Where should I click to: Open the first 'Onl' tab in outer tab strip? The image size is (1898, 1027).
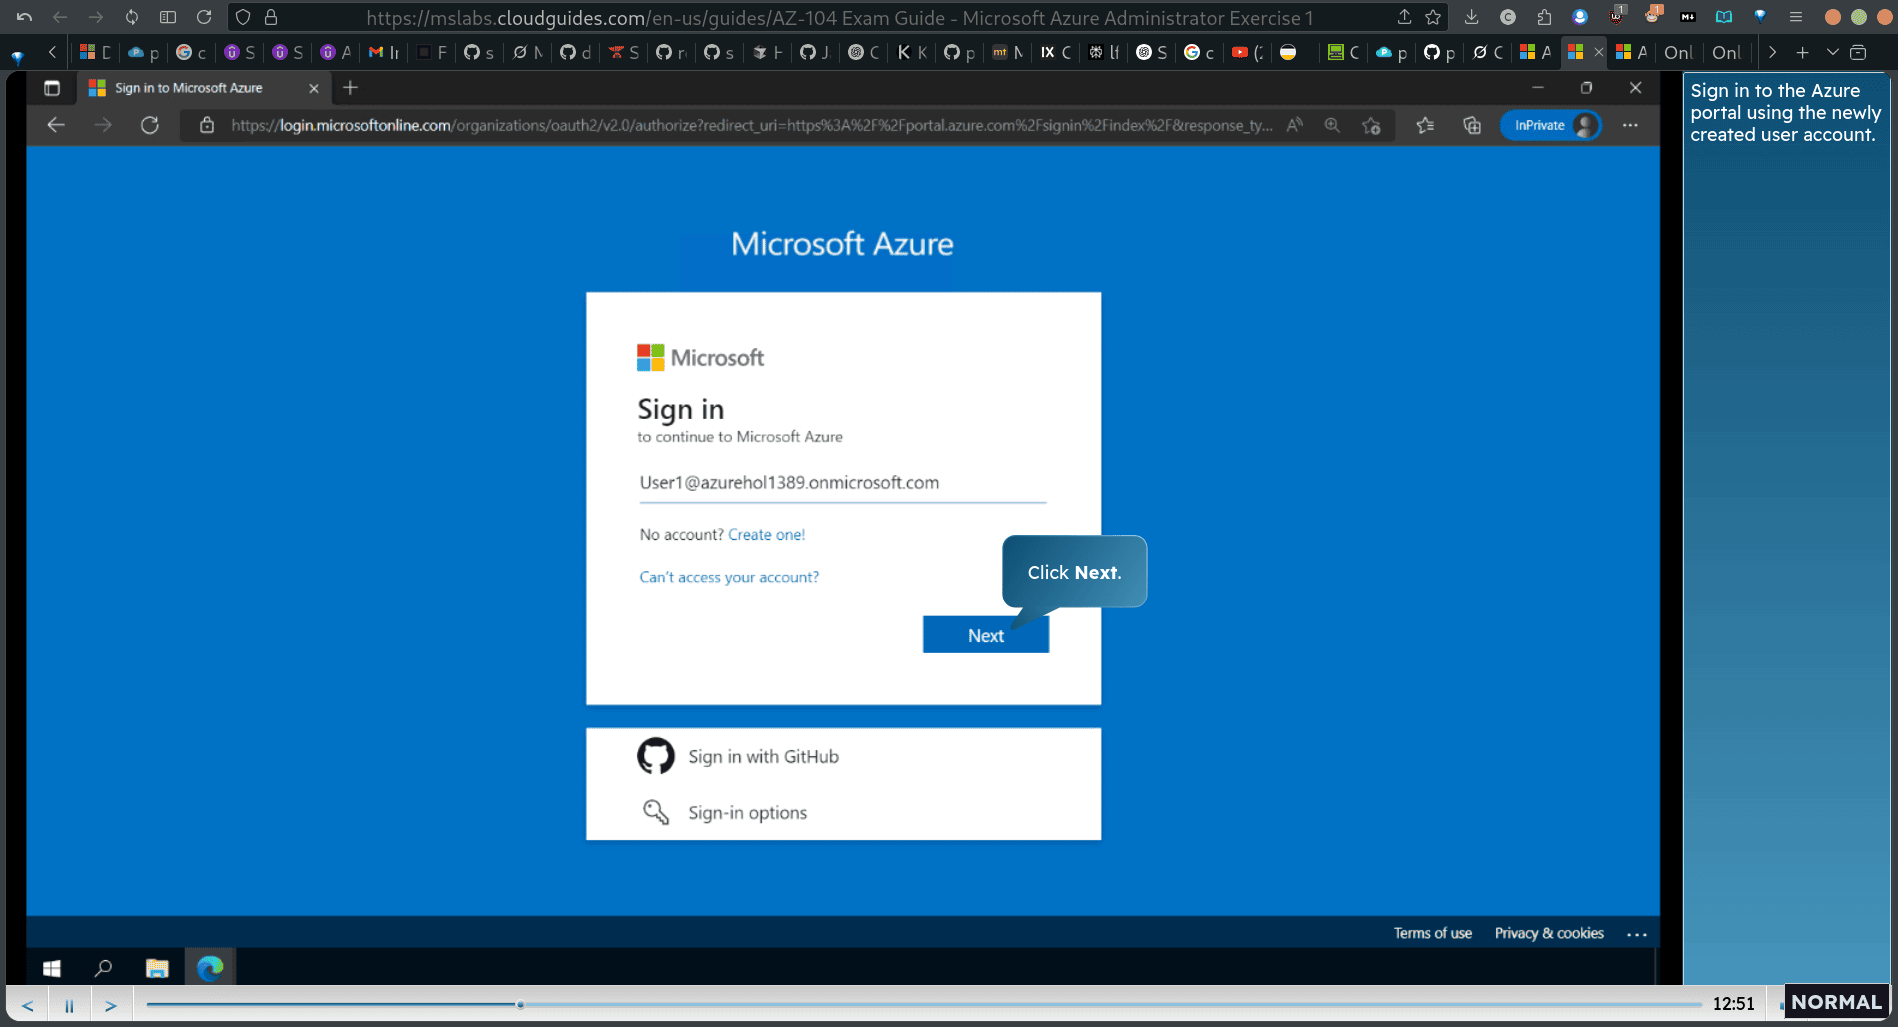point(1679,52)
